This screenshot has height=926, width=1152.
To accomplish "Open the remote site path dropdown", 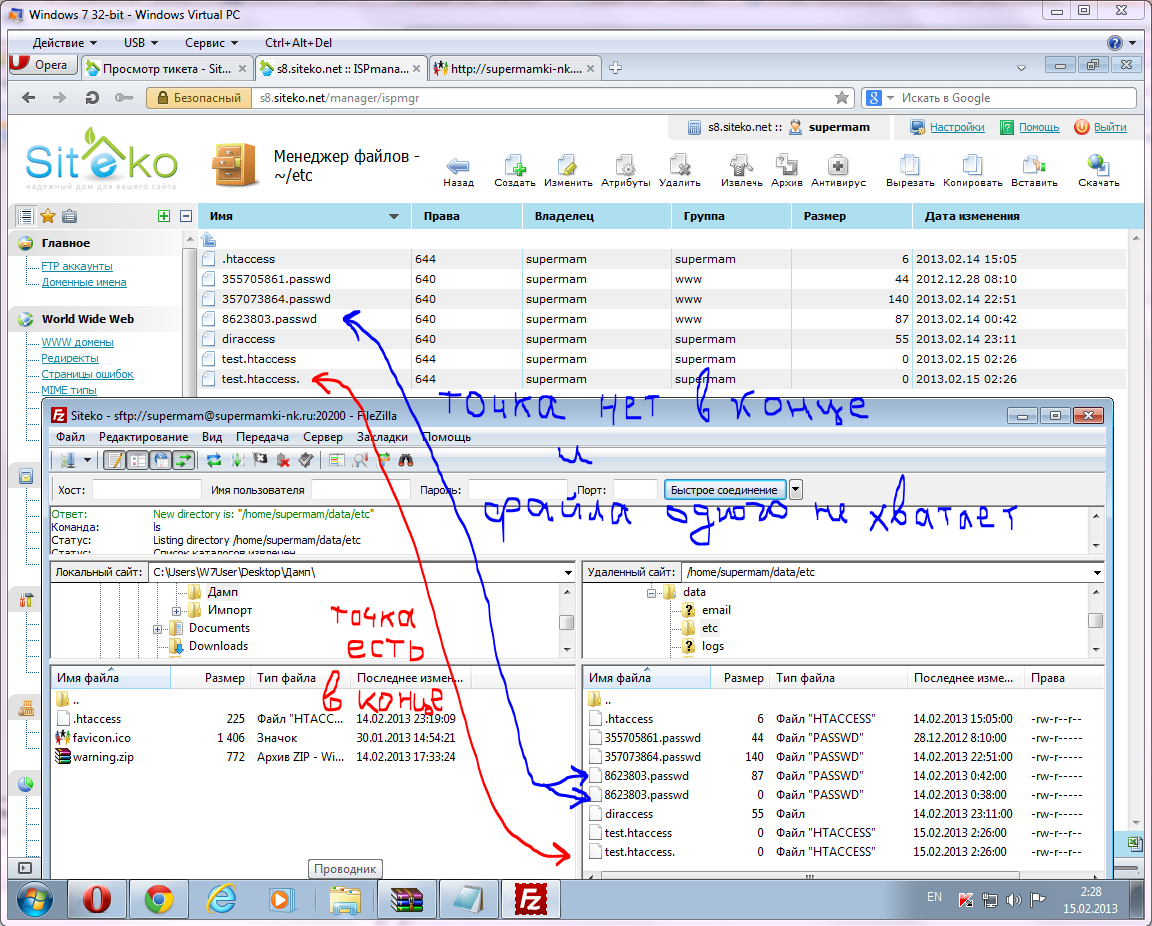I will pyautogui.click(x=1097, y=573).
